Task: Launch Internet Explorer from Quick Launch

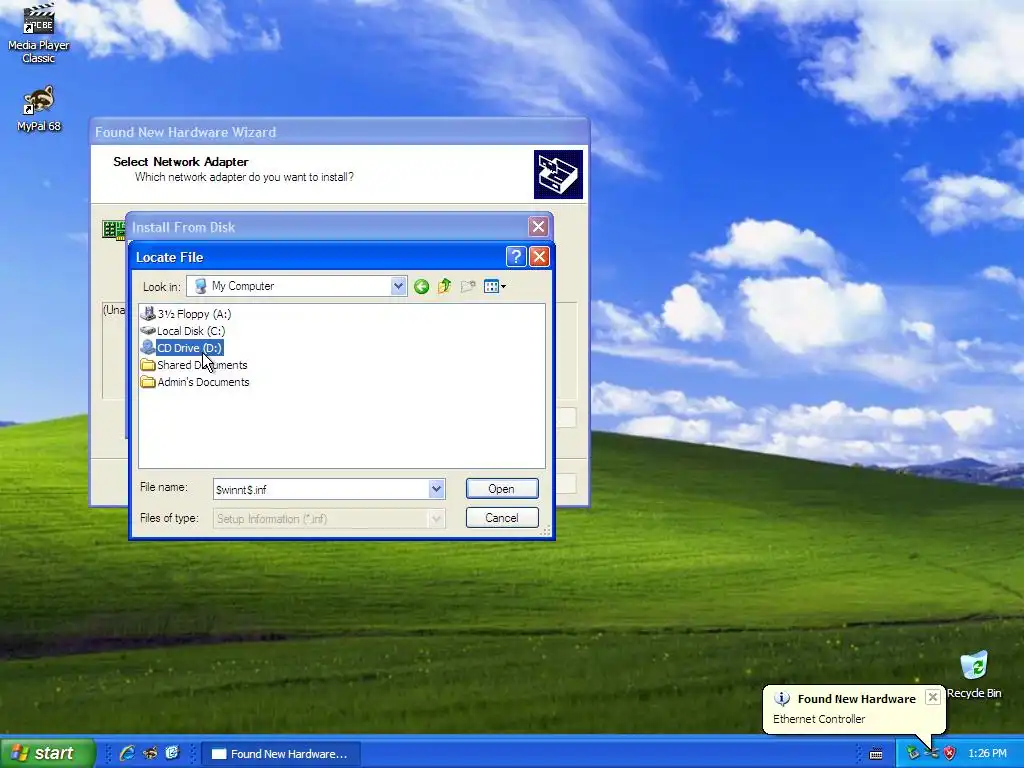Action: (x=127, y=754)
